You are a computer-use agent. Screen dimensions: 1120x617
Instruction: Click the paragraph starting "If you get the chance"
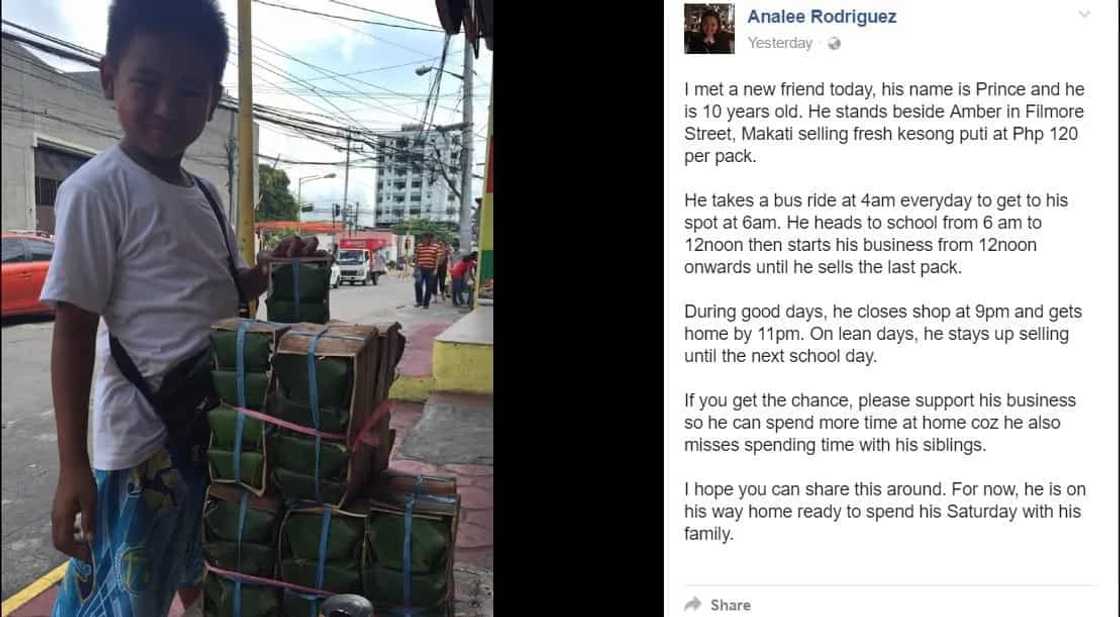(x=880, y=422)
